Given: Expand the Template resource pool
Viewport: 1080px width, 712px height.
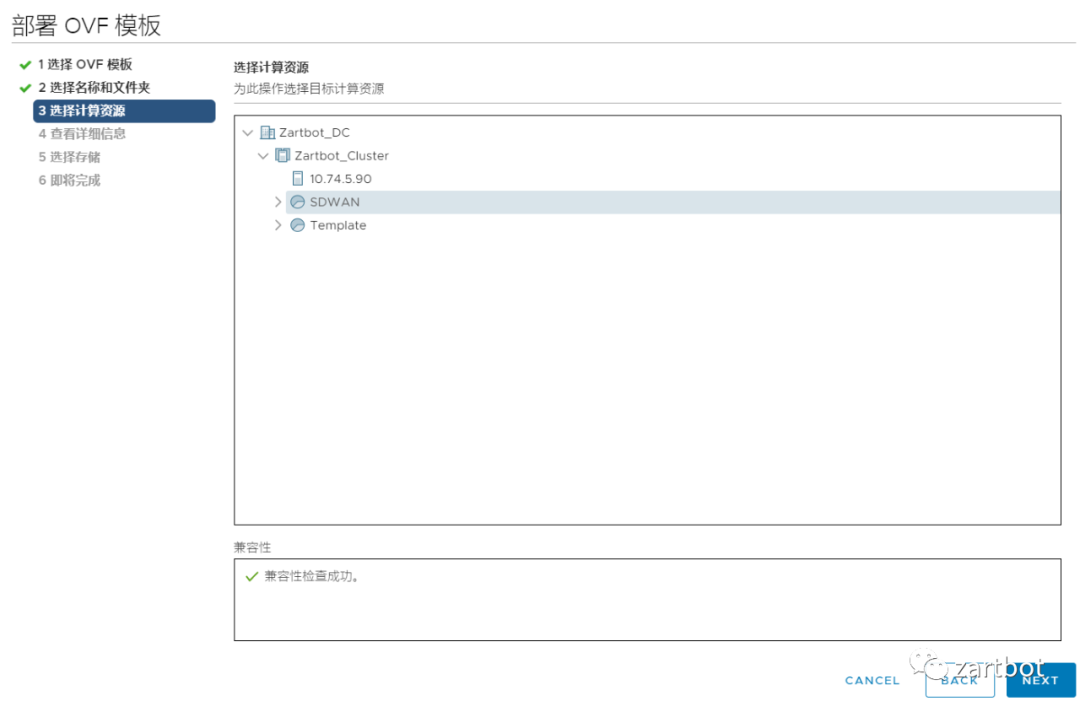Looking at the screenshot, I should pos(278,225).
